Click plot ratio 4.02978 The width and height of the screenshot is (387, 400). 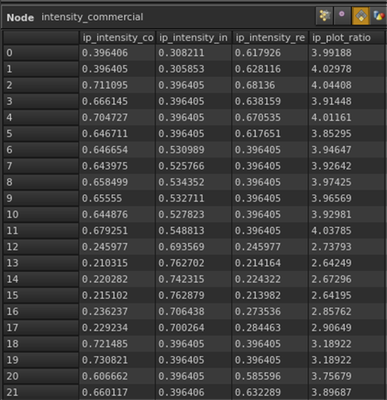click(x=331, y=69)
